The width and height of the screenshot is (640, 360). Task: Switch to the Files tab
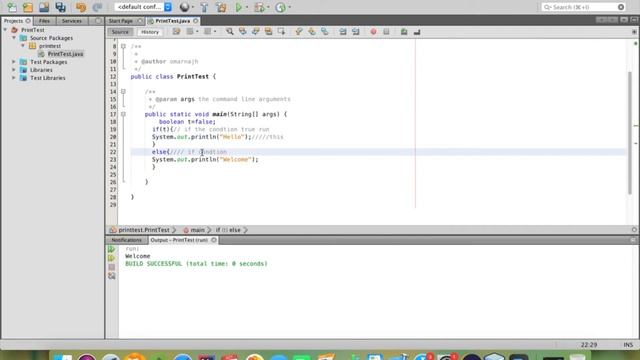(x=44, y=21)
